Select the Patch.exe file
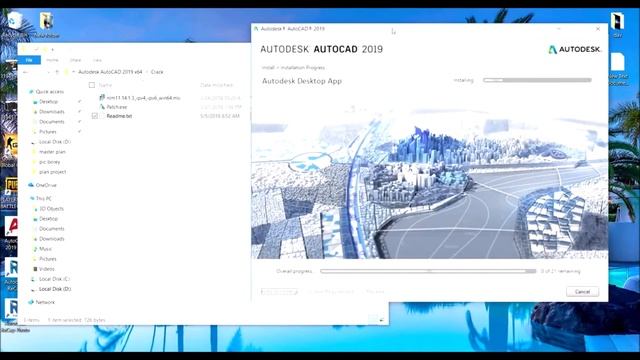 (117, 107)
